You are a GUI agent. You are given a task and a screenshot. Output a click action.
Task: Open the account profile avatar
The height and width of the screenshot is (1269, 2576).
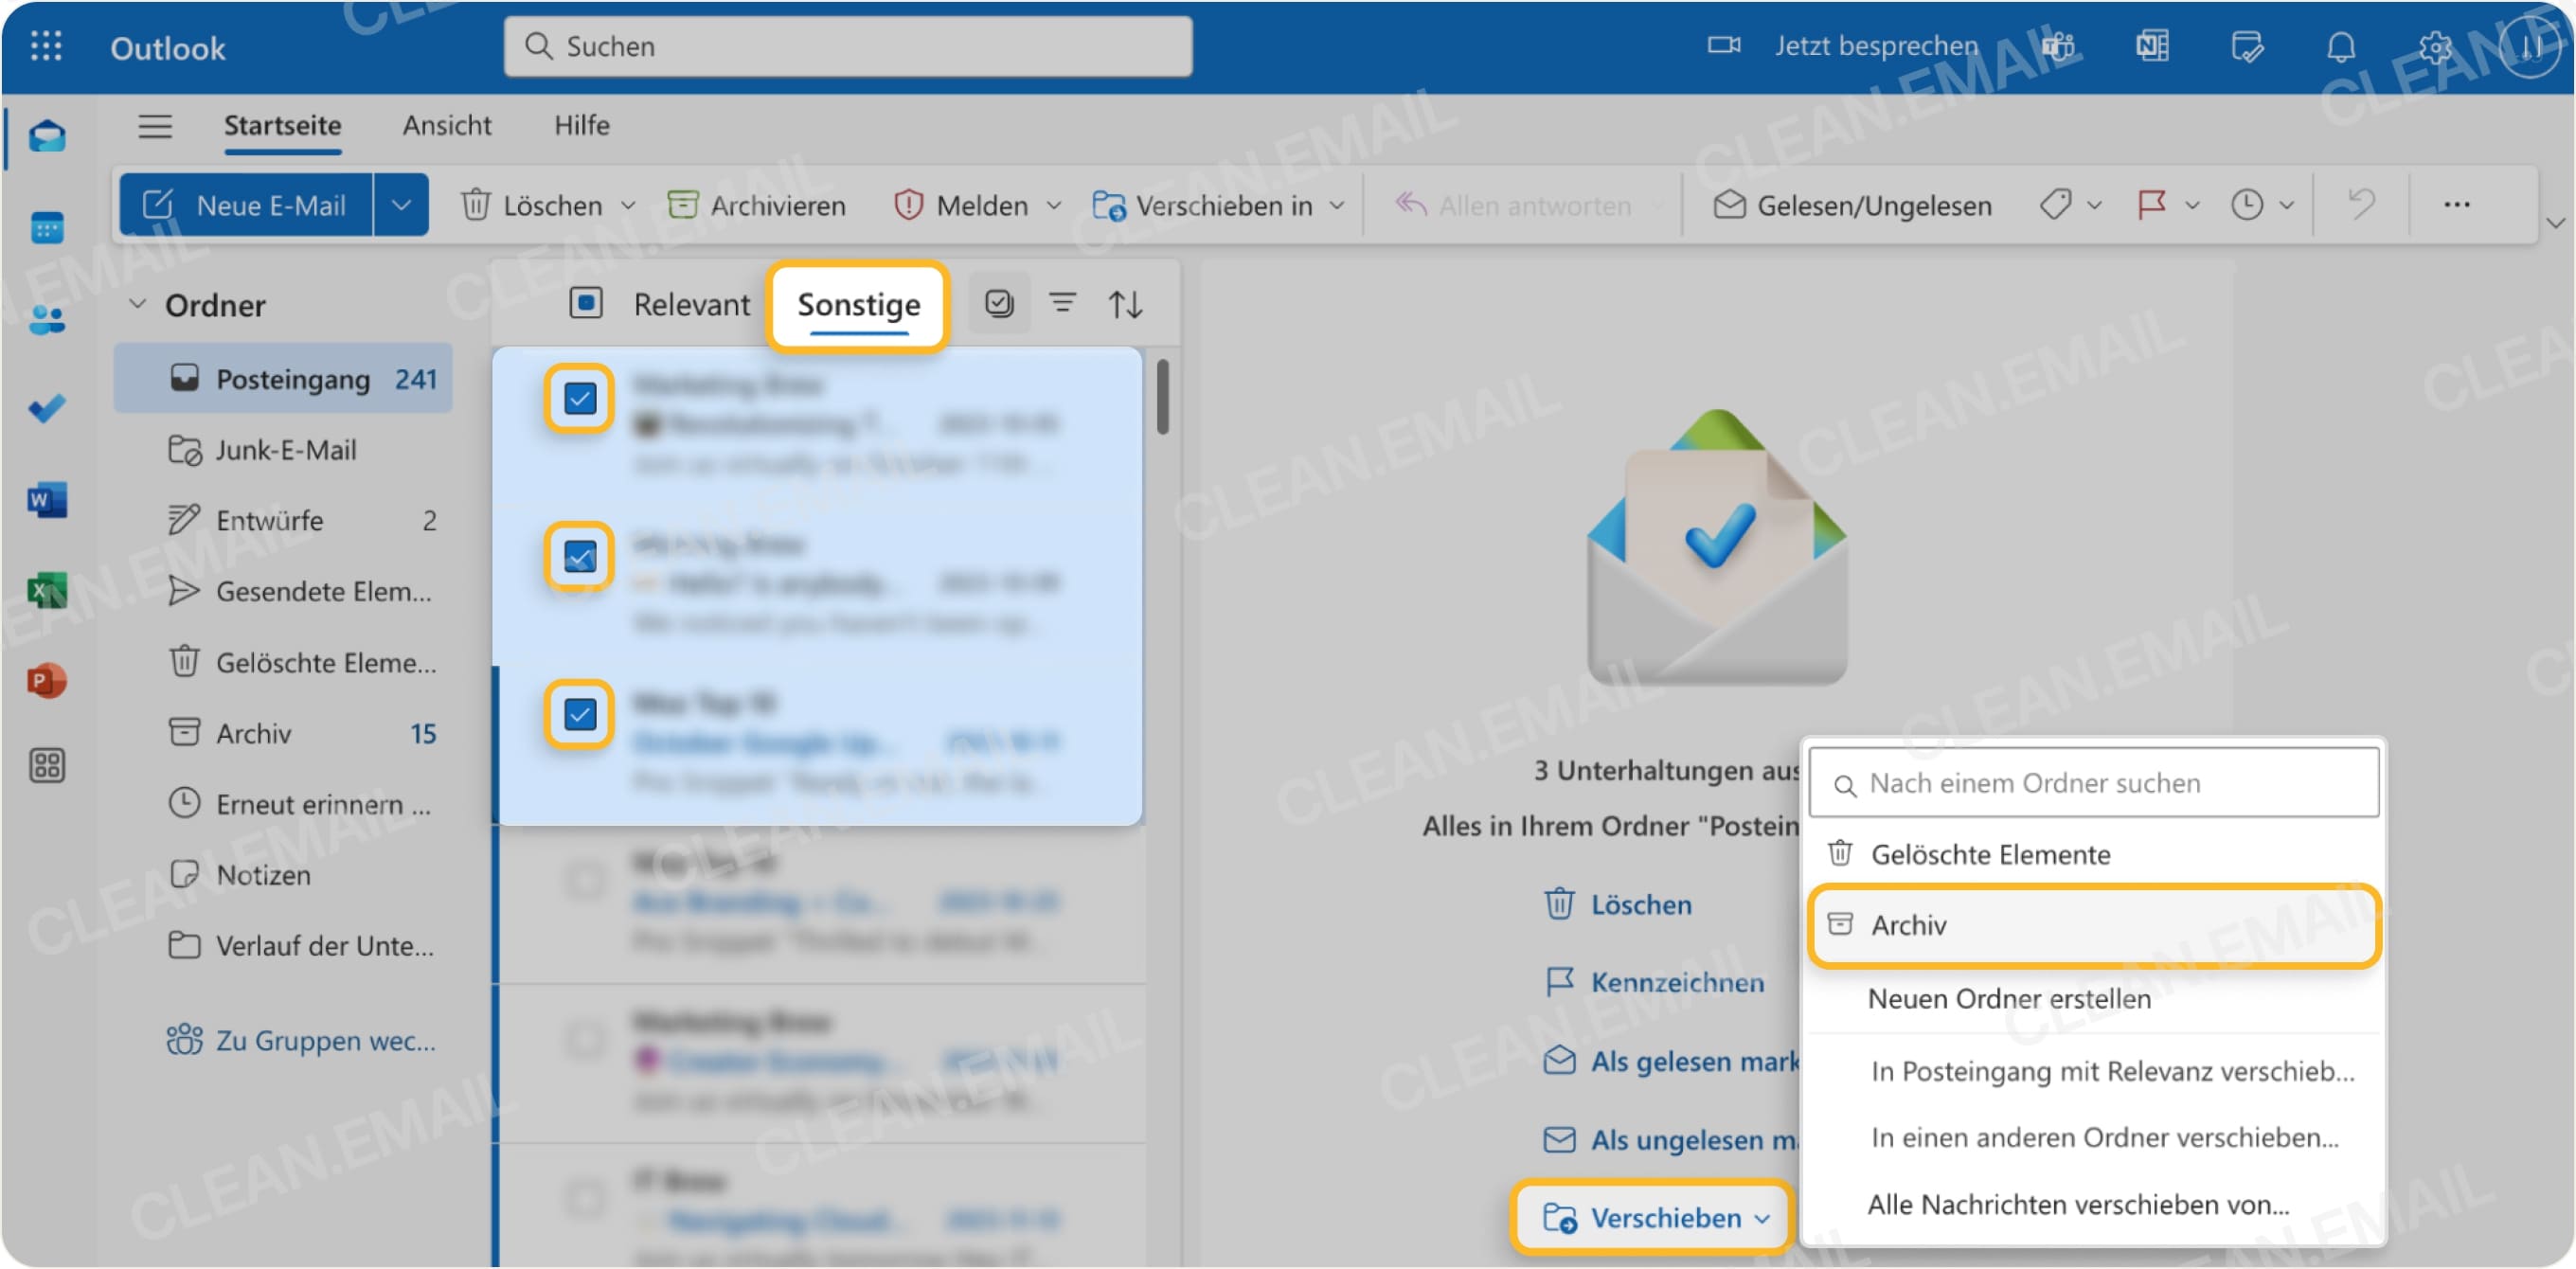pyautogui.click(x=2530, y=46)
